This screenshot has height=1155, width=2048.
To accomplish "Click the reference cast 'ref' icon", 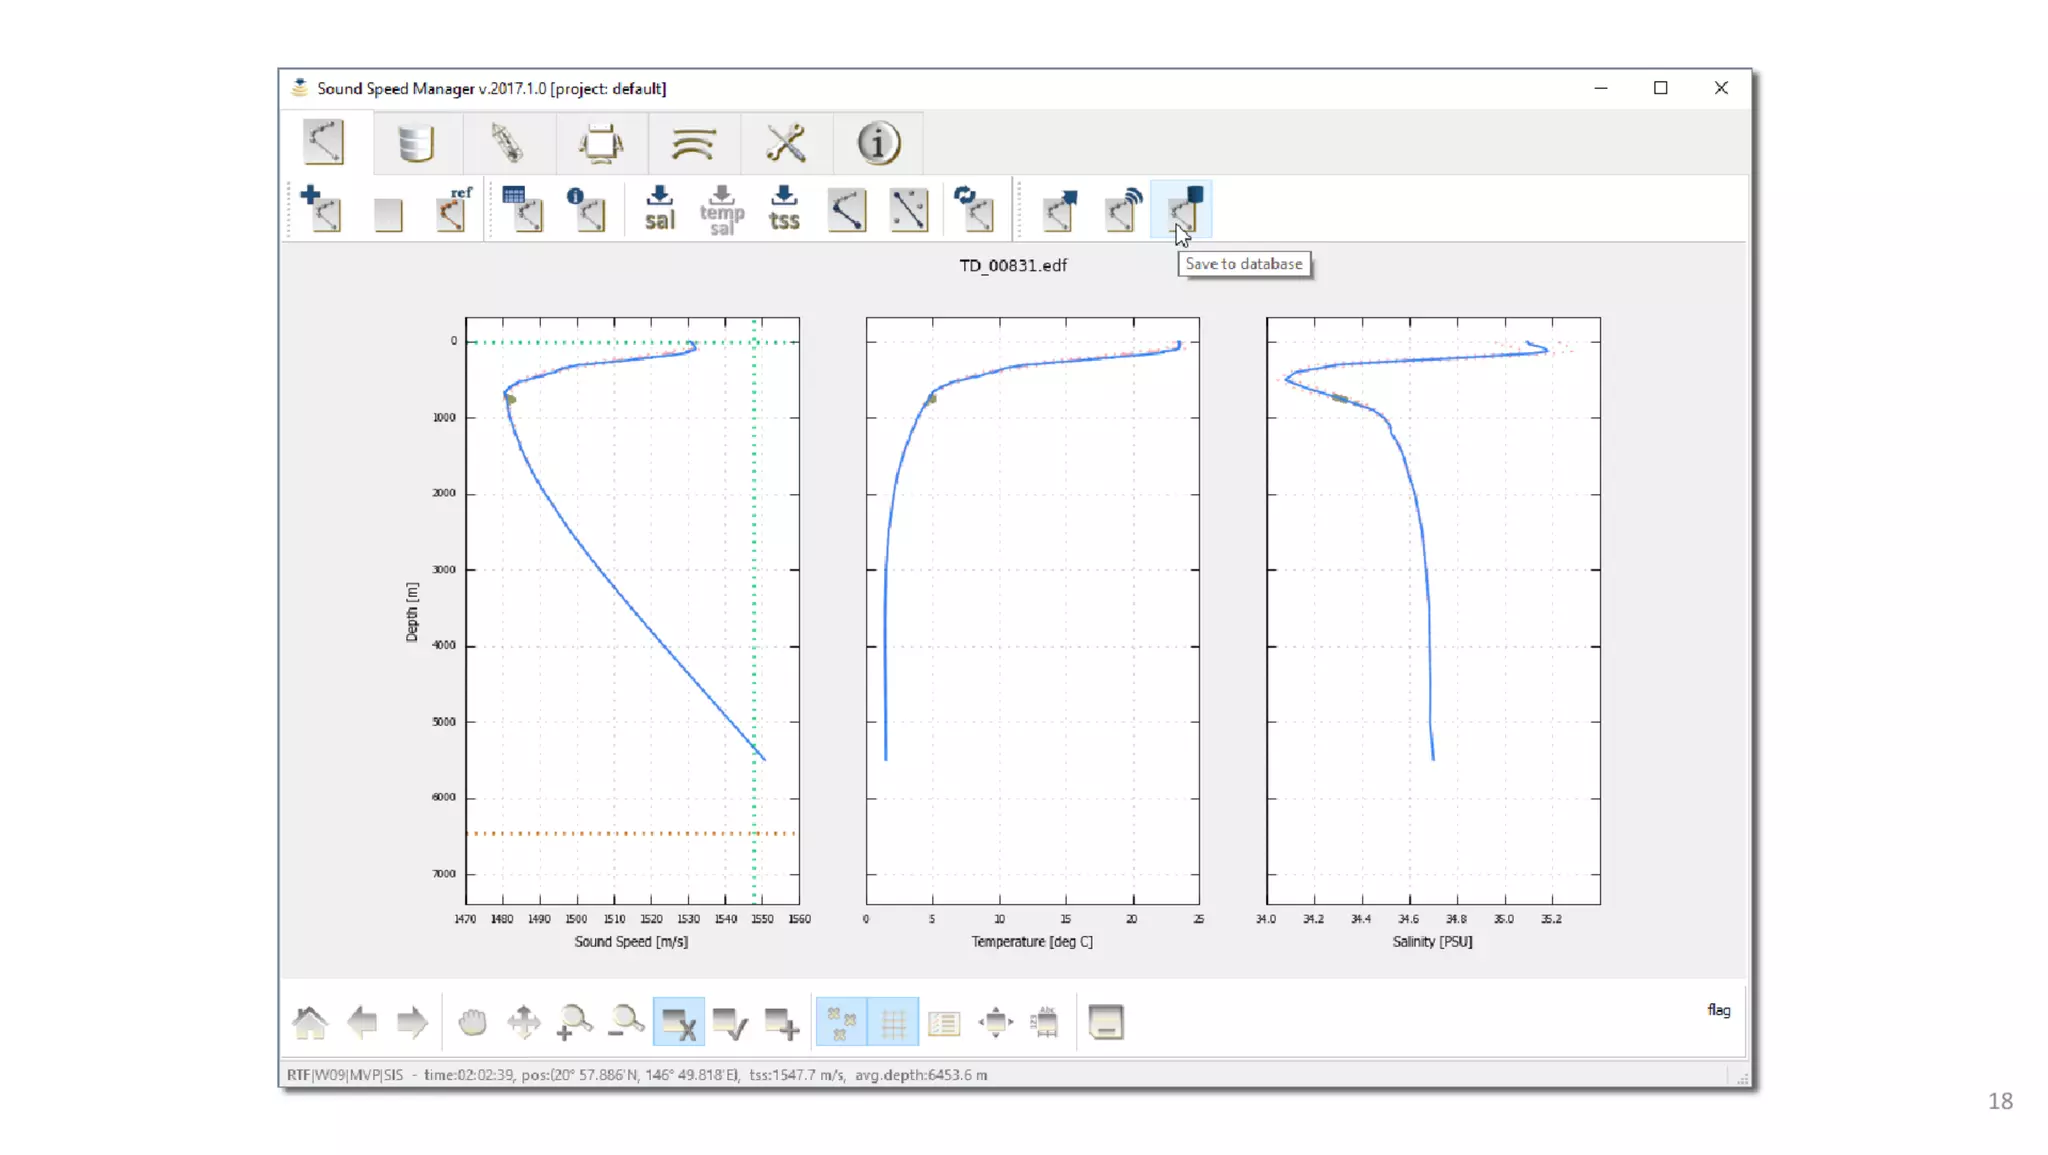I will pyautogui.click(x=453, y=209).
